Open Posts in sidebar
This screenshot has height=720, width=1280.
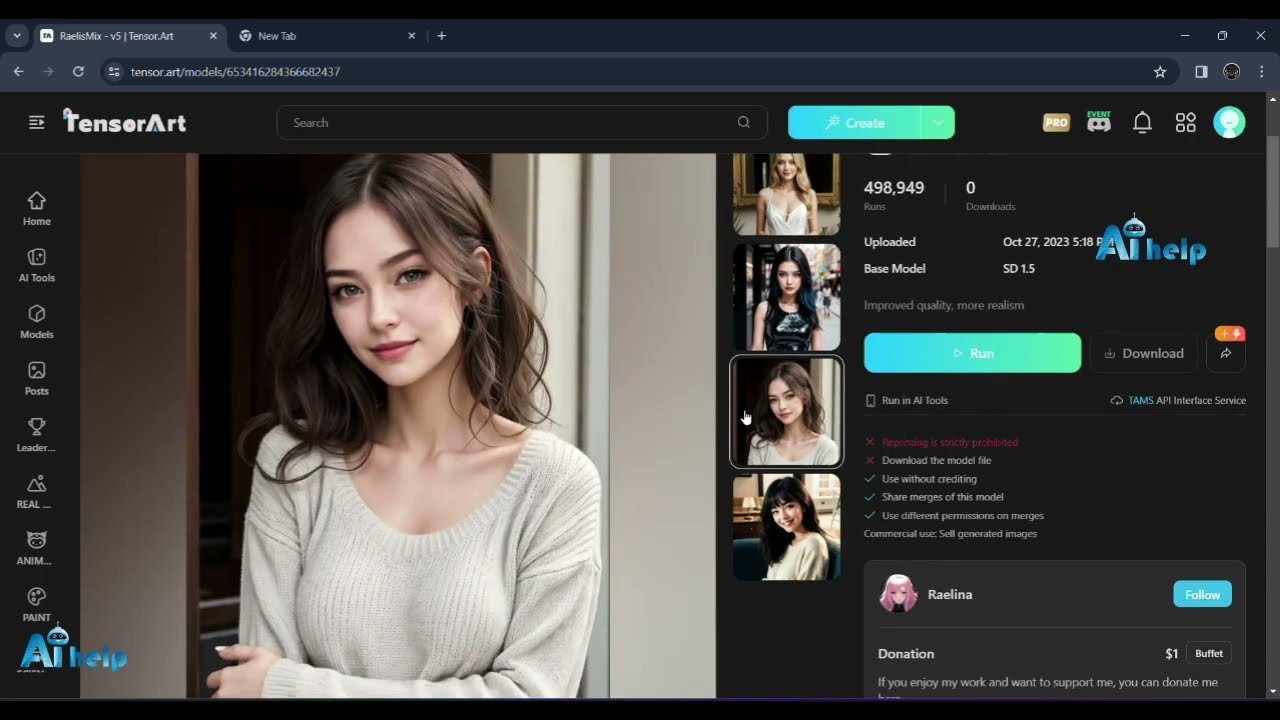coord(37,379)
